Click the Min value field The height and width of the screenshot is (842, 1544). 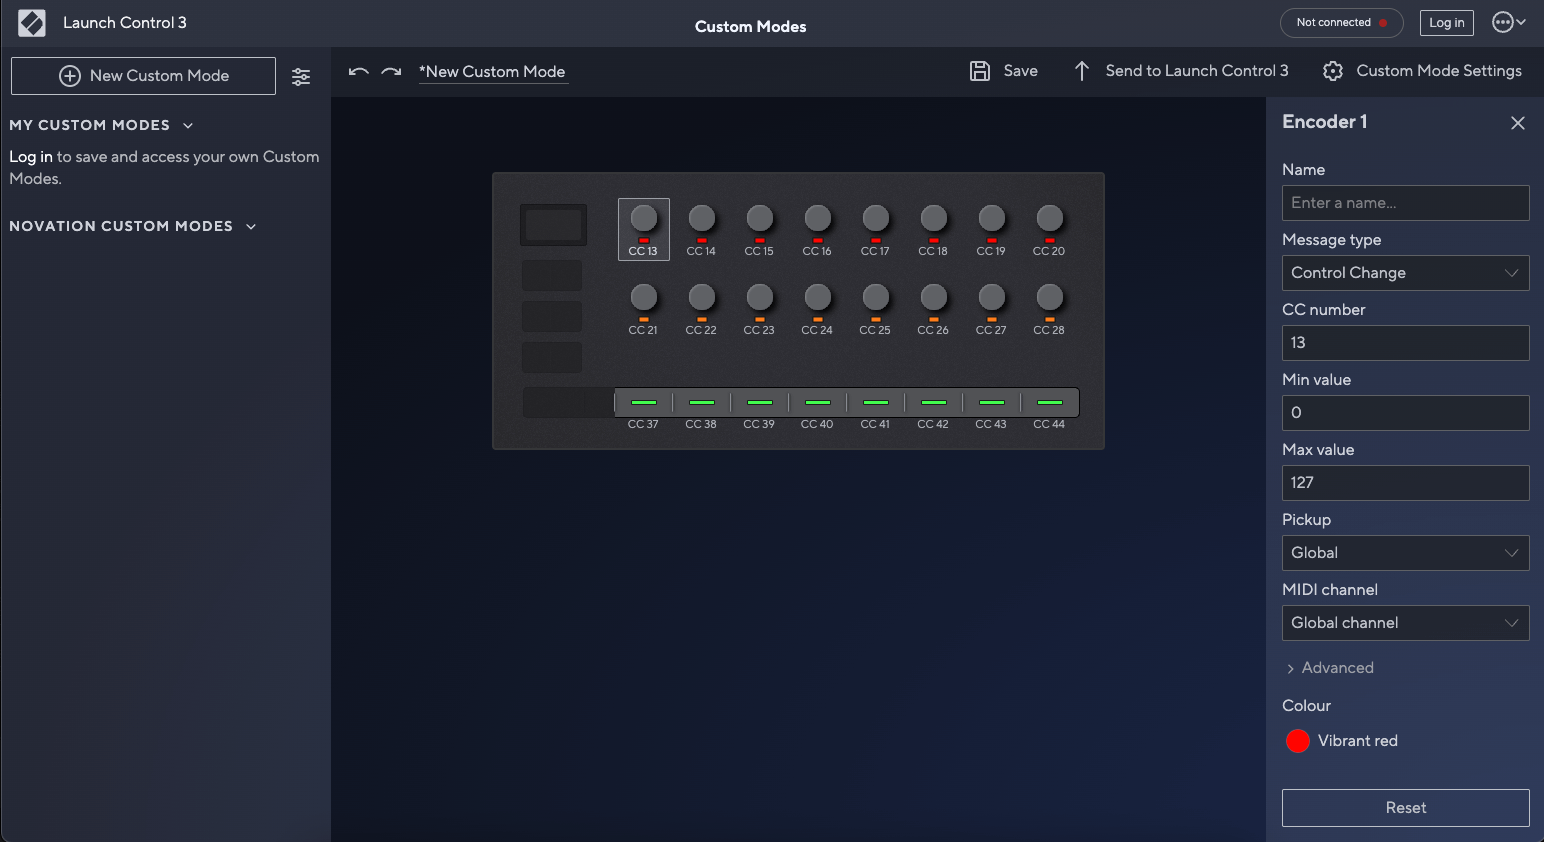point(1405,413)
